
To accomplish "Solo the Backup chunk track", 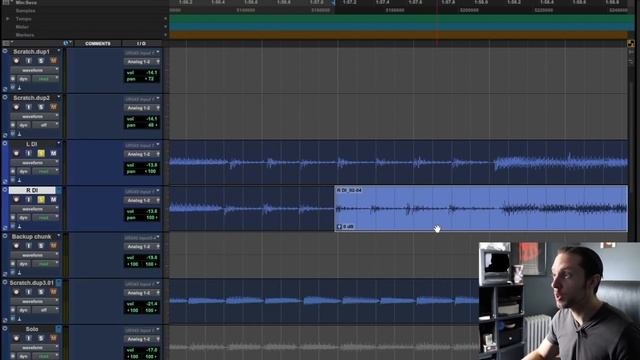I will click(41, 246).
